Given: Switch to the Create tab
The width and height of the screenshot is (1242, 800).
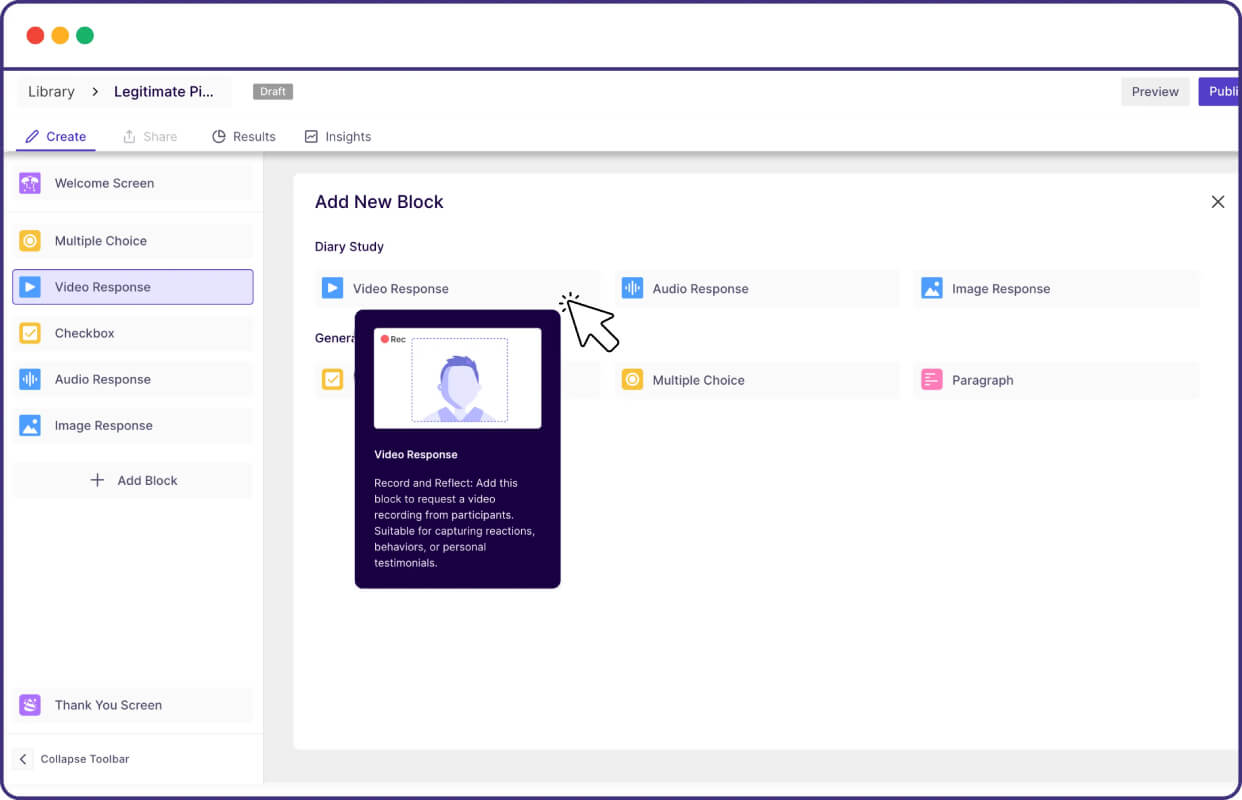Looking at the screenshot, I should pyautogui.click(x=56, y=136).
